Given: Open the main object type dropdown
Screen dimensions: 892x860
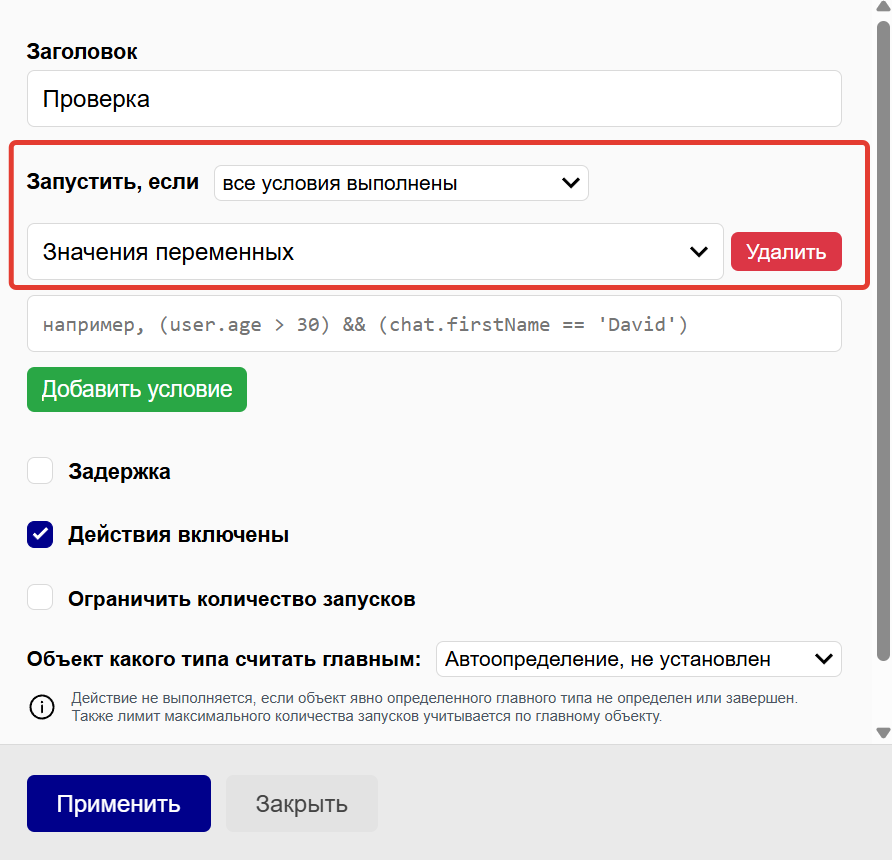Looking at the screenshot, I should pyautogui.click(x=638, y=659).
